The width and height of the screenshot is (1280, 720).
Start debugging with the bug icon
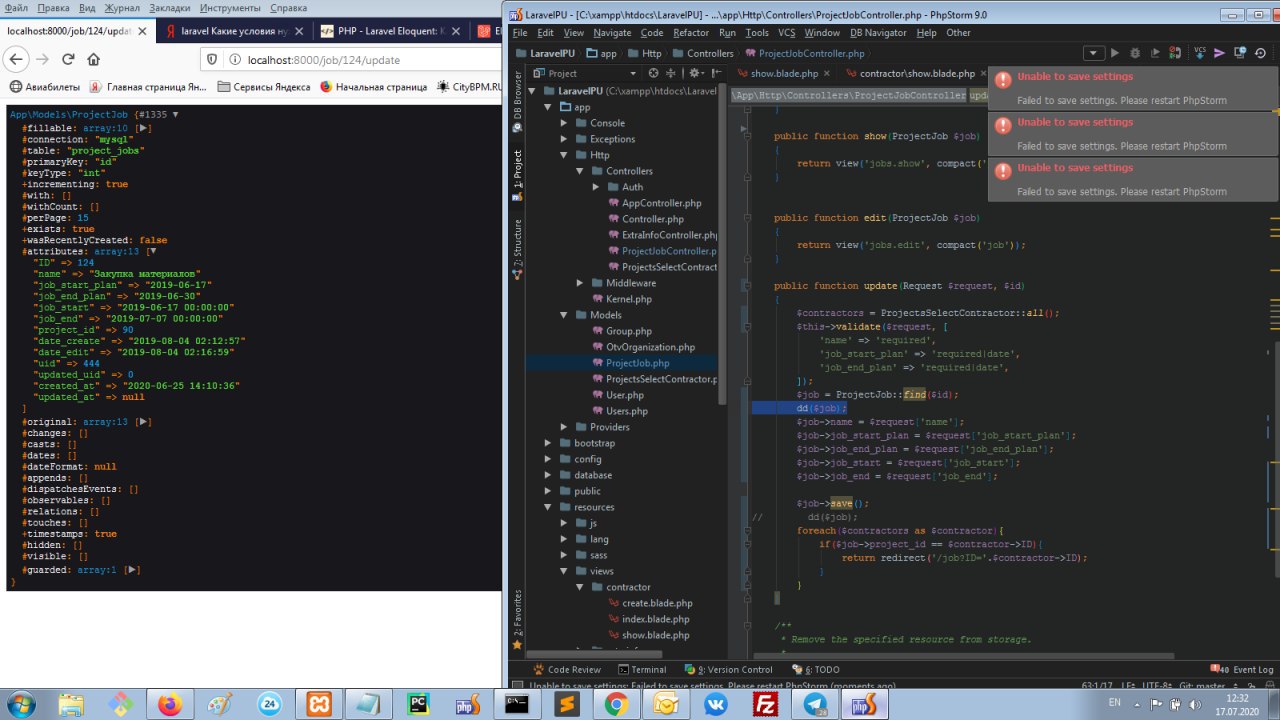(1136, 53)
